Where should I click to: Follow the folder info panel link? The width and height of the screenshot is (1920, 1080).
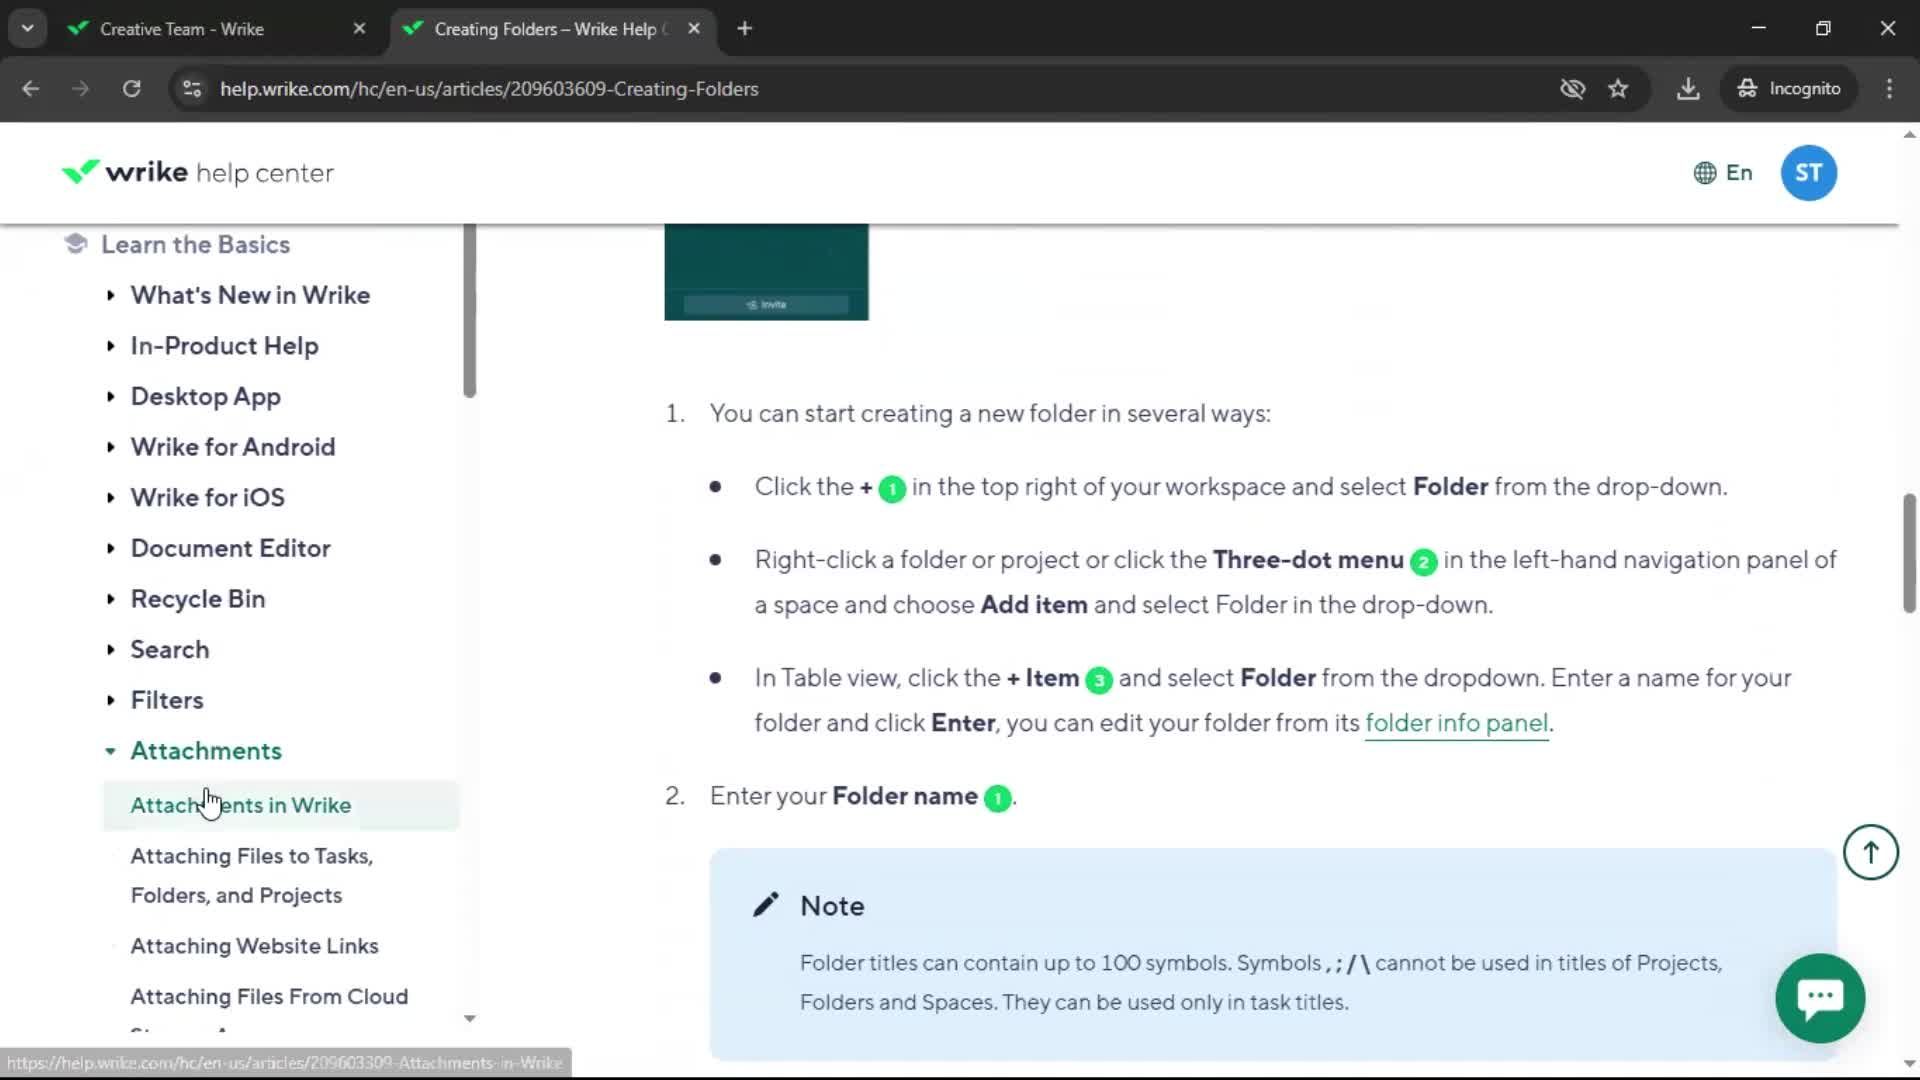pos(1456,723)
